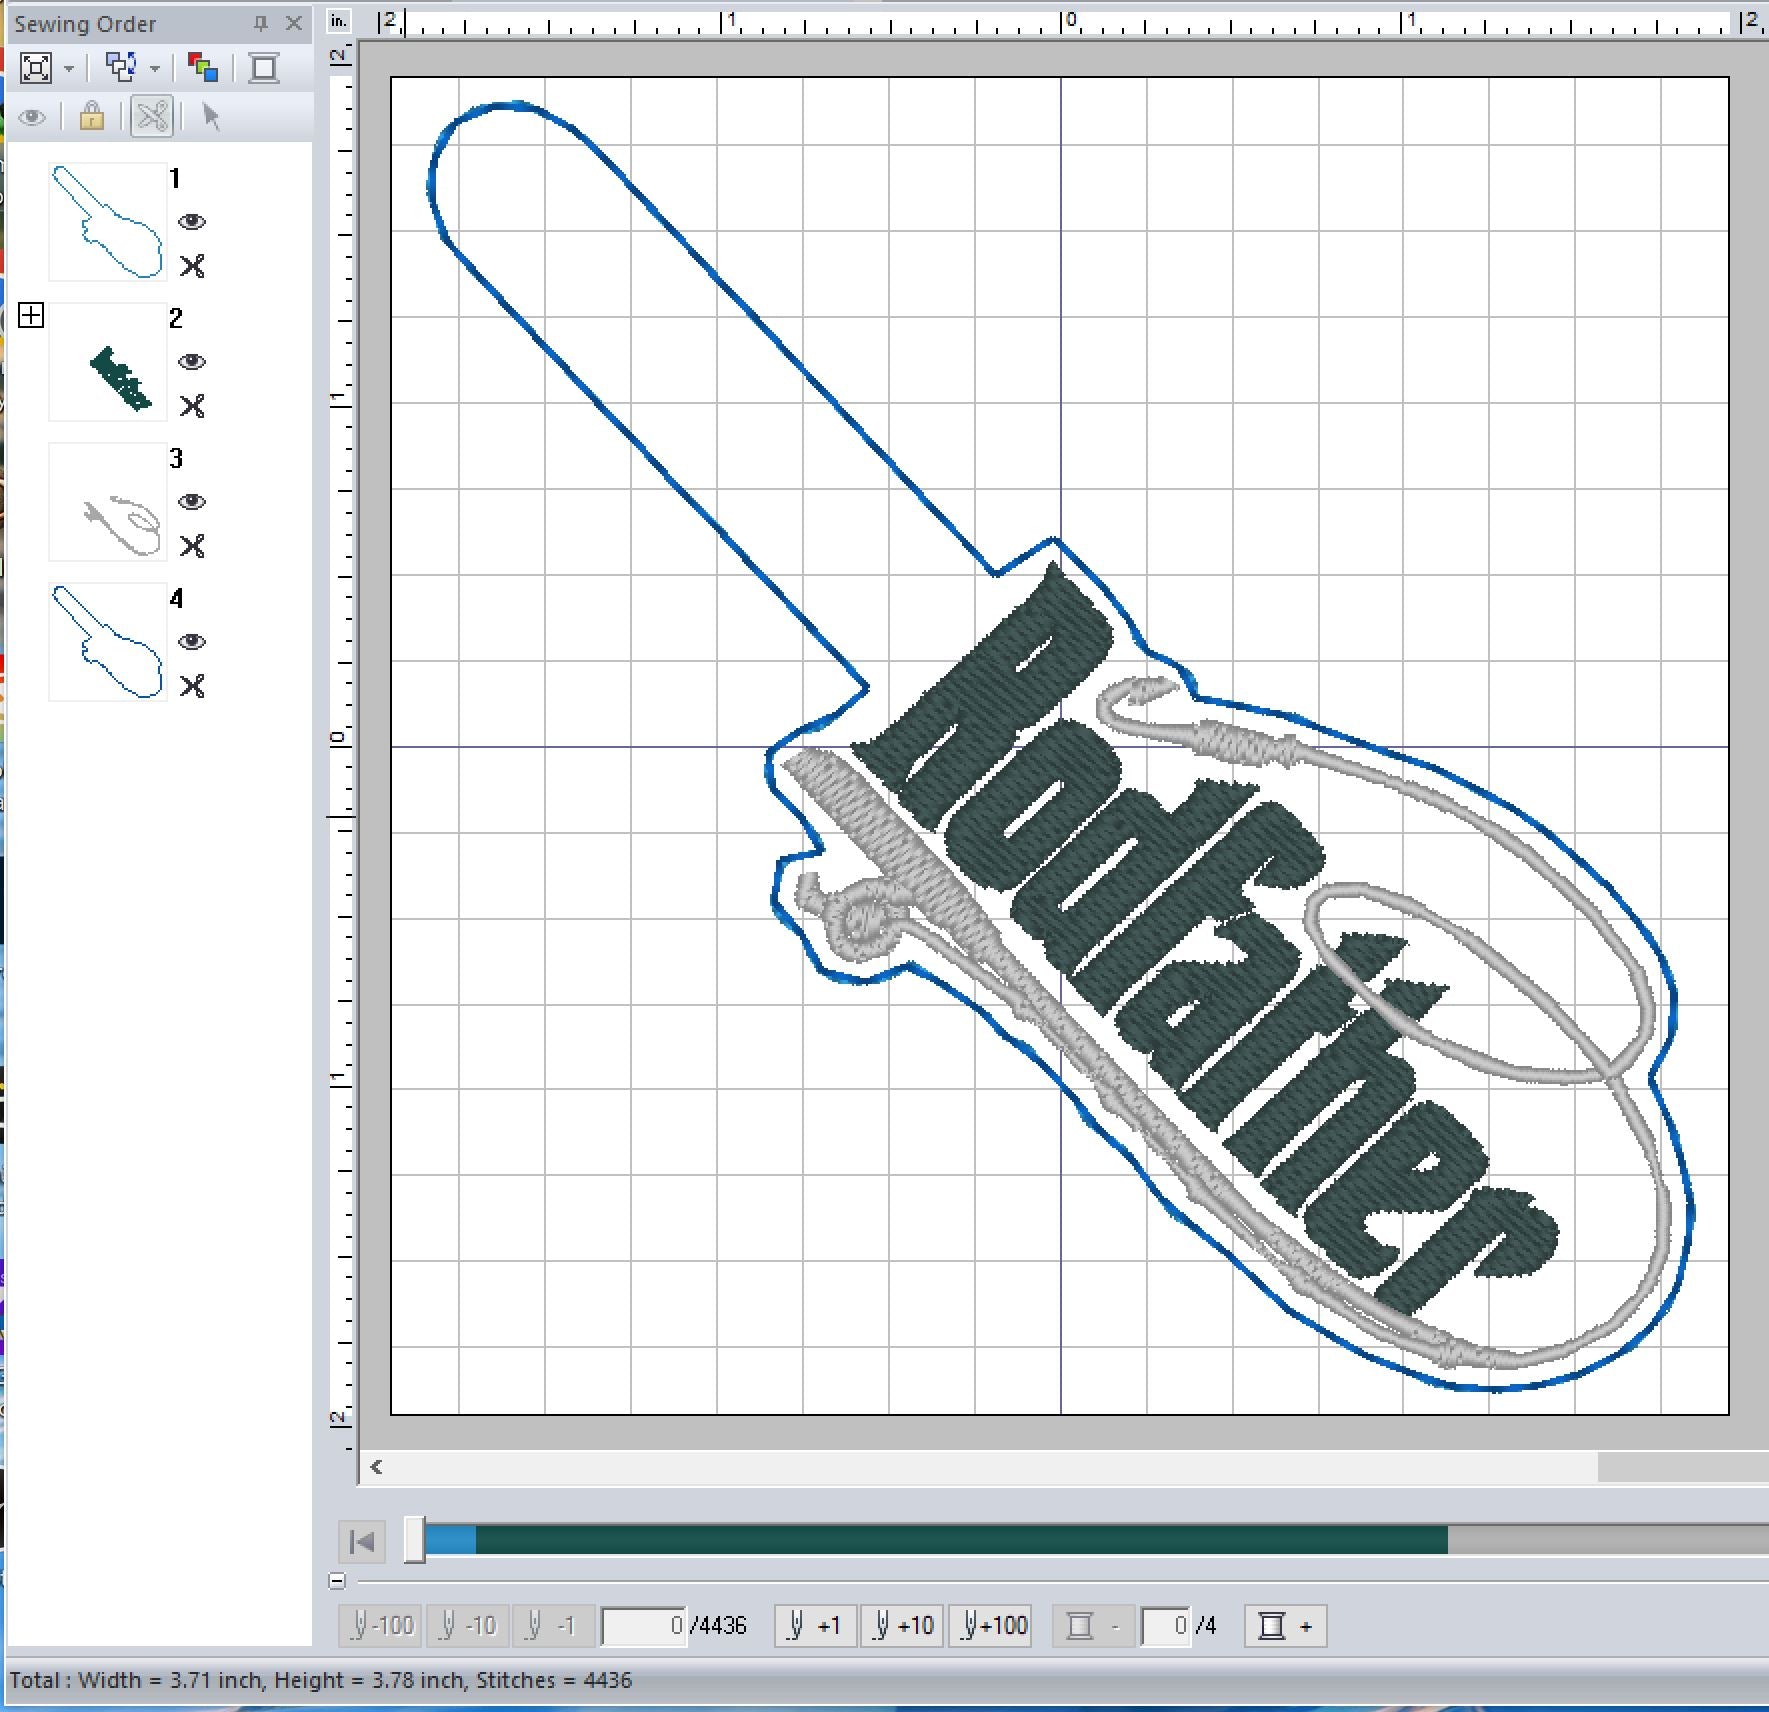Step forward one stitch with +1 button
The image size is (1769, 1712).
[815, 1626]
